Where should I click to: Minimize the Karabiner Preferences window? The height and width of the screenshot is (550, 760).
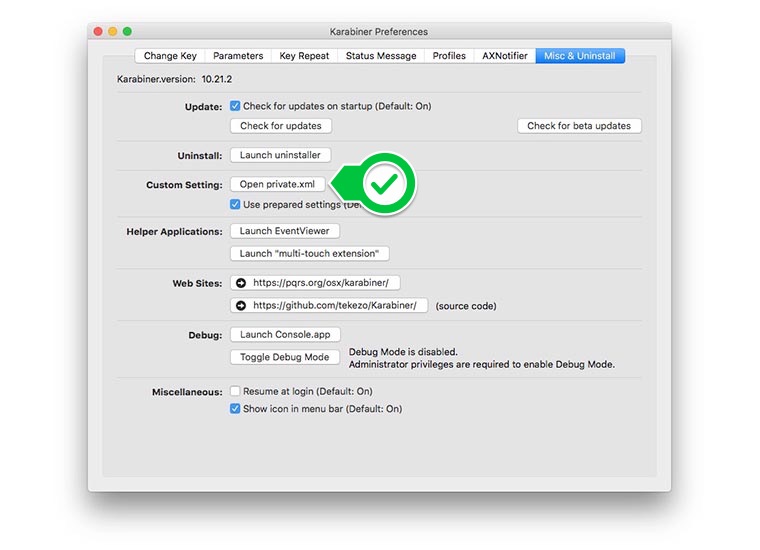coord(112,31)
